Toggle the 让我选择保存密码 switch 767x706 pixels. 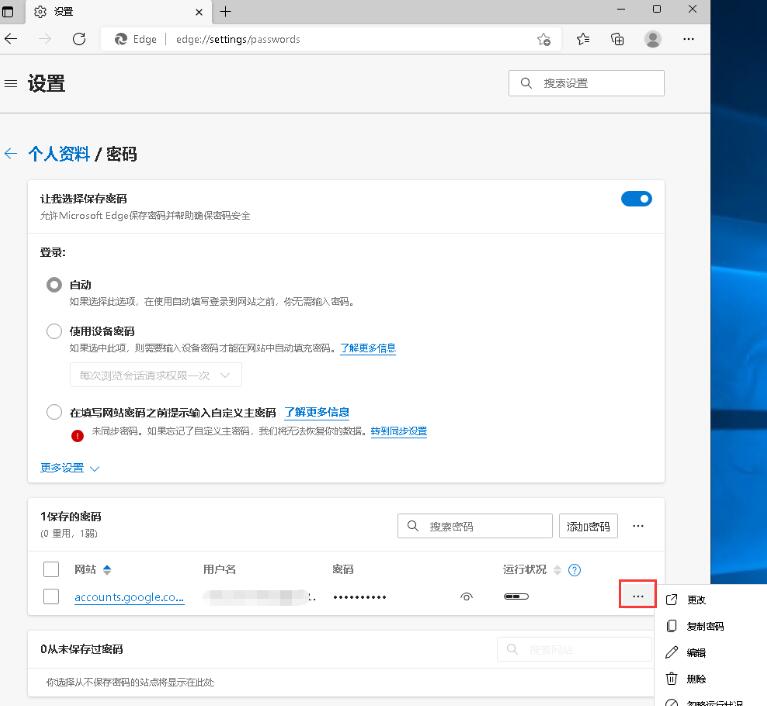pos(636,199)
